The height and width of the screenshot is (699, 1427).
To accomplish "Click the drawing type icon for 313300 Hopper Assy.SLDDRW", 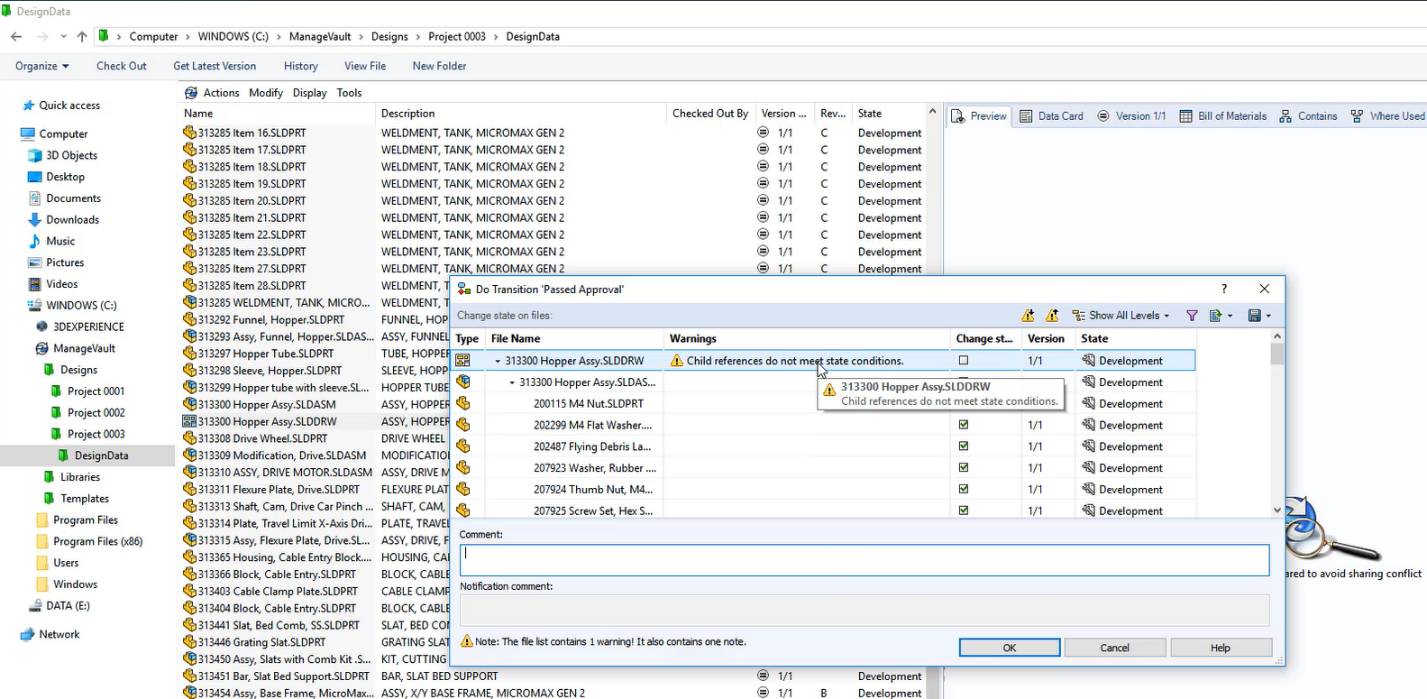I will [x=463, y=360].
